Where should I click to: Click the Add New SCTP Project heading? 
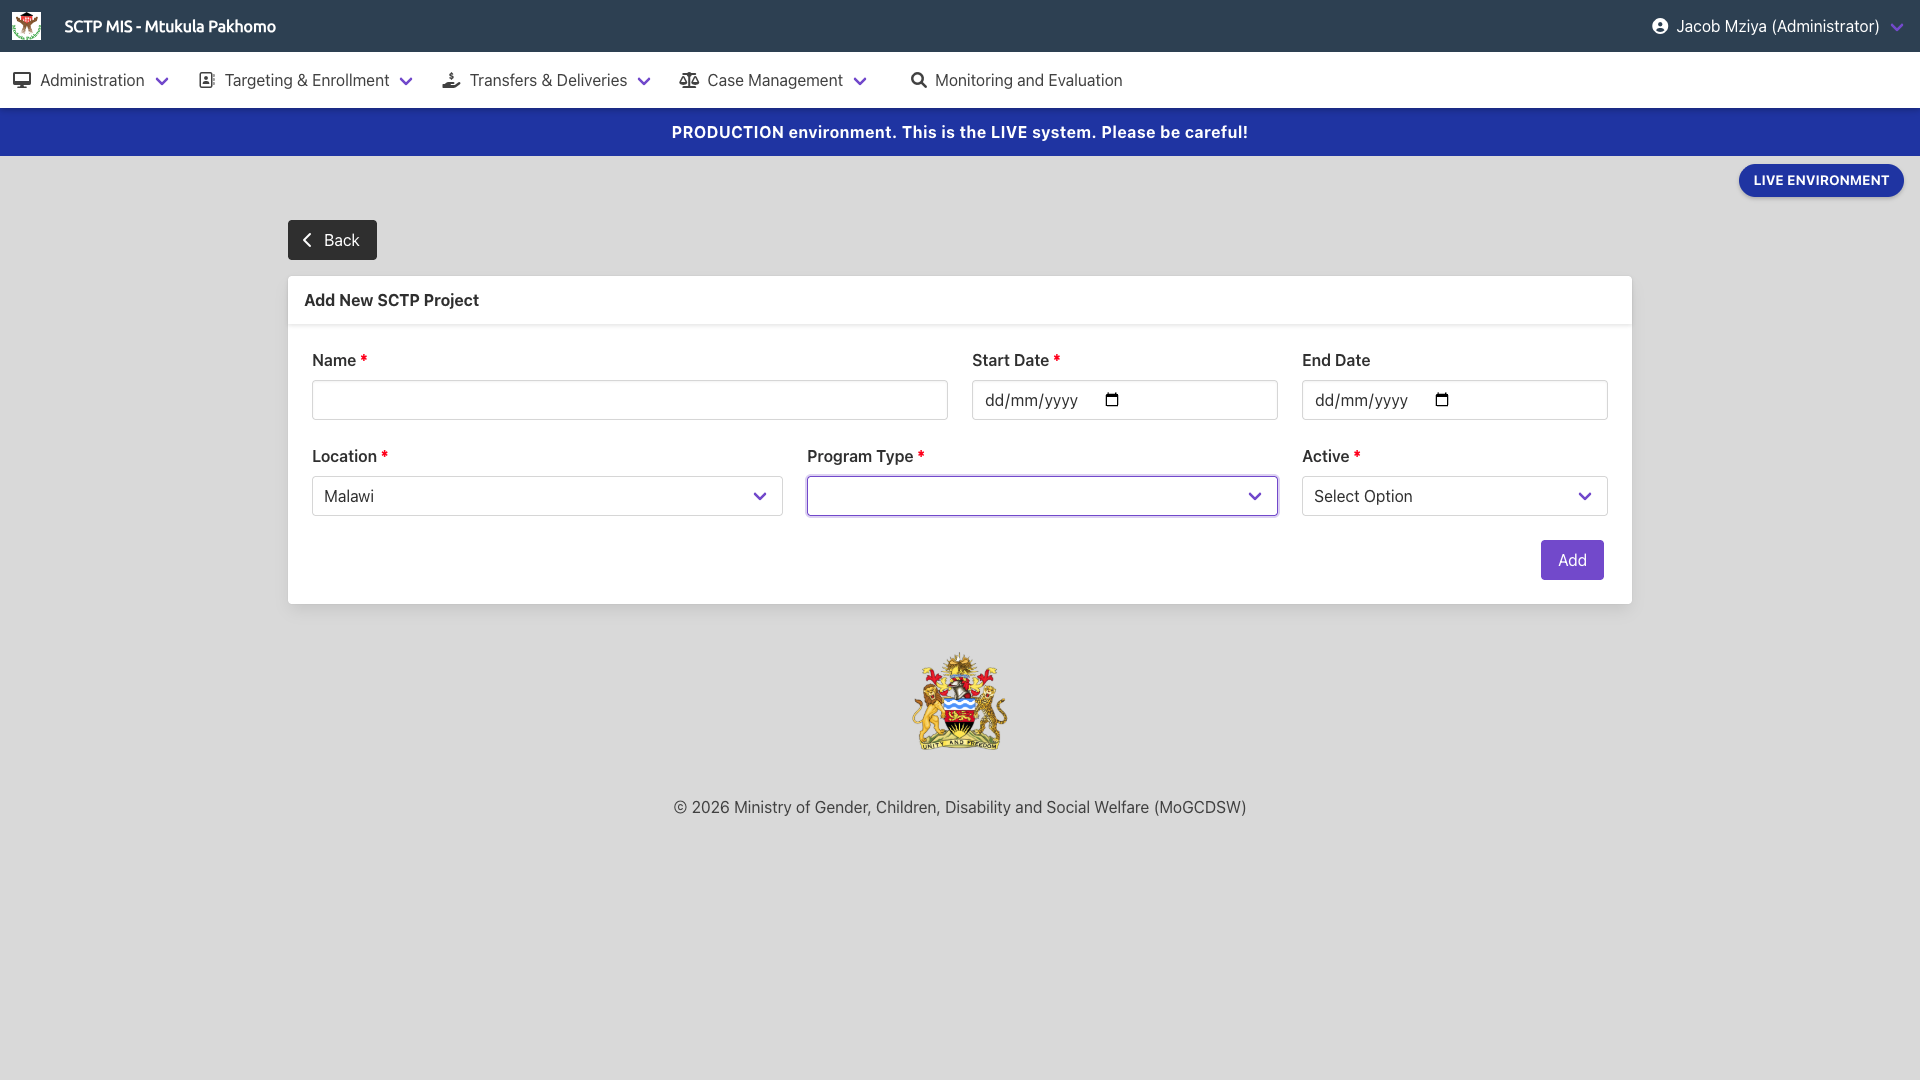pos(391,300)
